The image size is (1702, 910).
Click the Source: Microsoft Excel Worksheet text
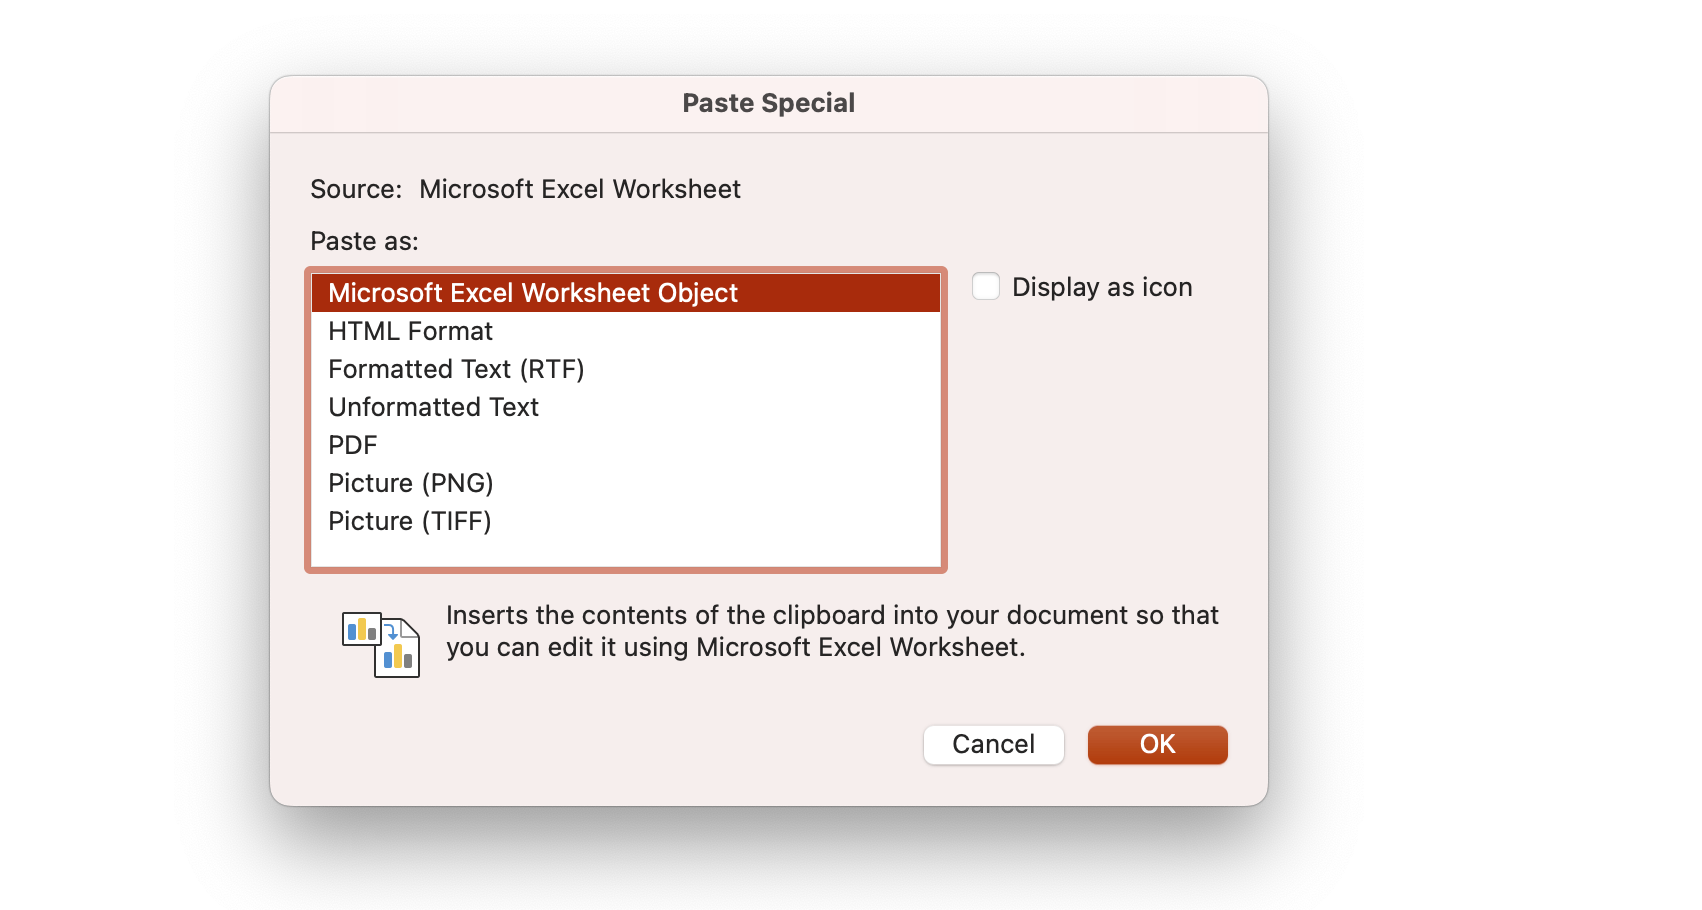click(x=525, y=189)
